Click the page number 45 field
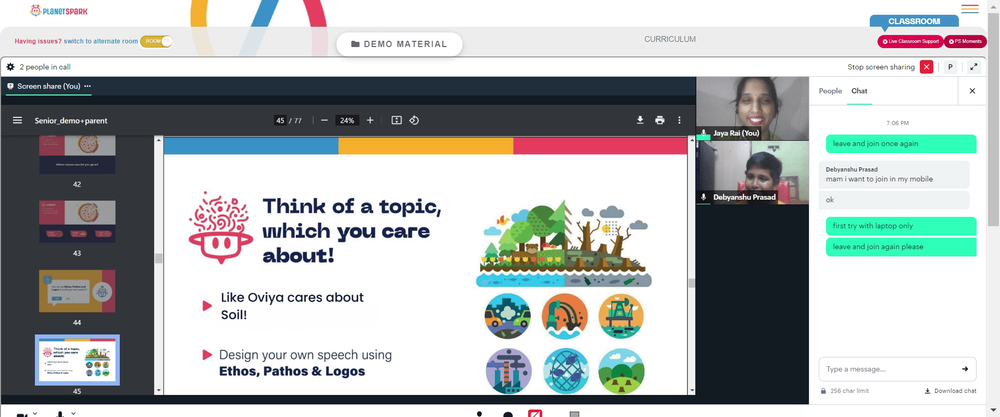This screenshot has width=1000, height=417. [x=280, y=121]
